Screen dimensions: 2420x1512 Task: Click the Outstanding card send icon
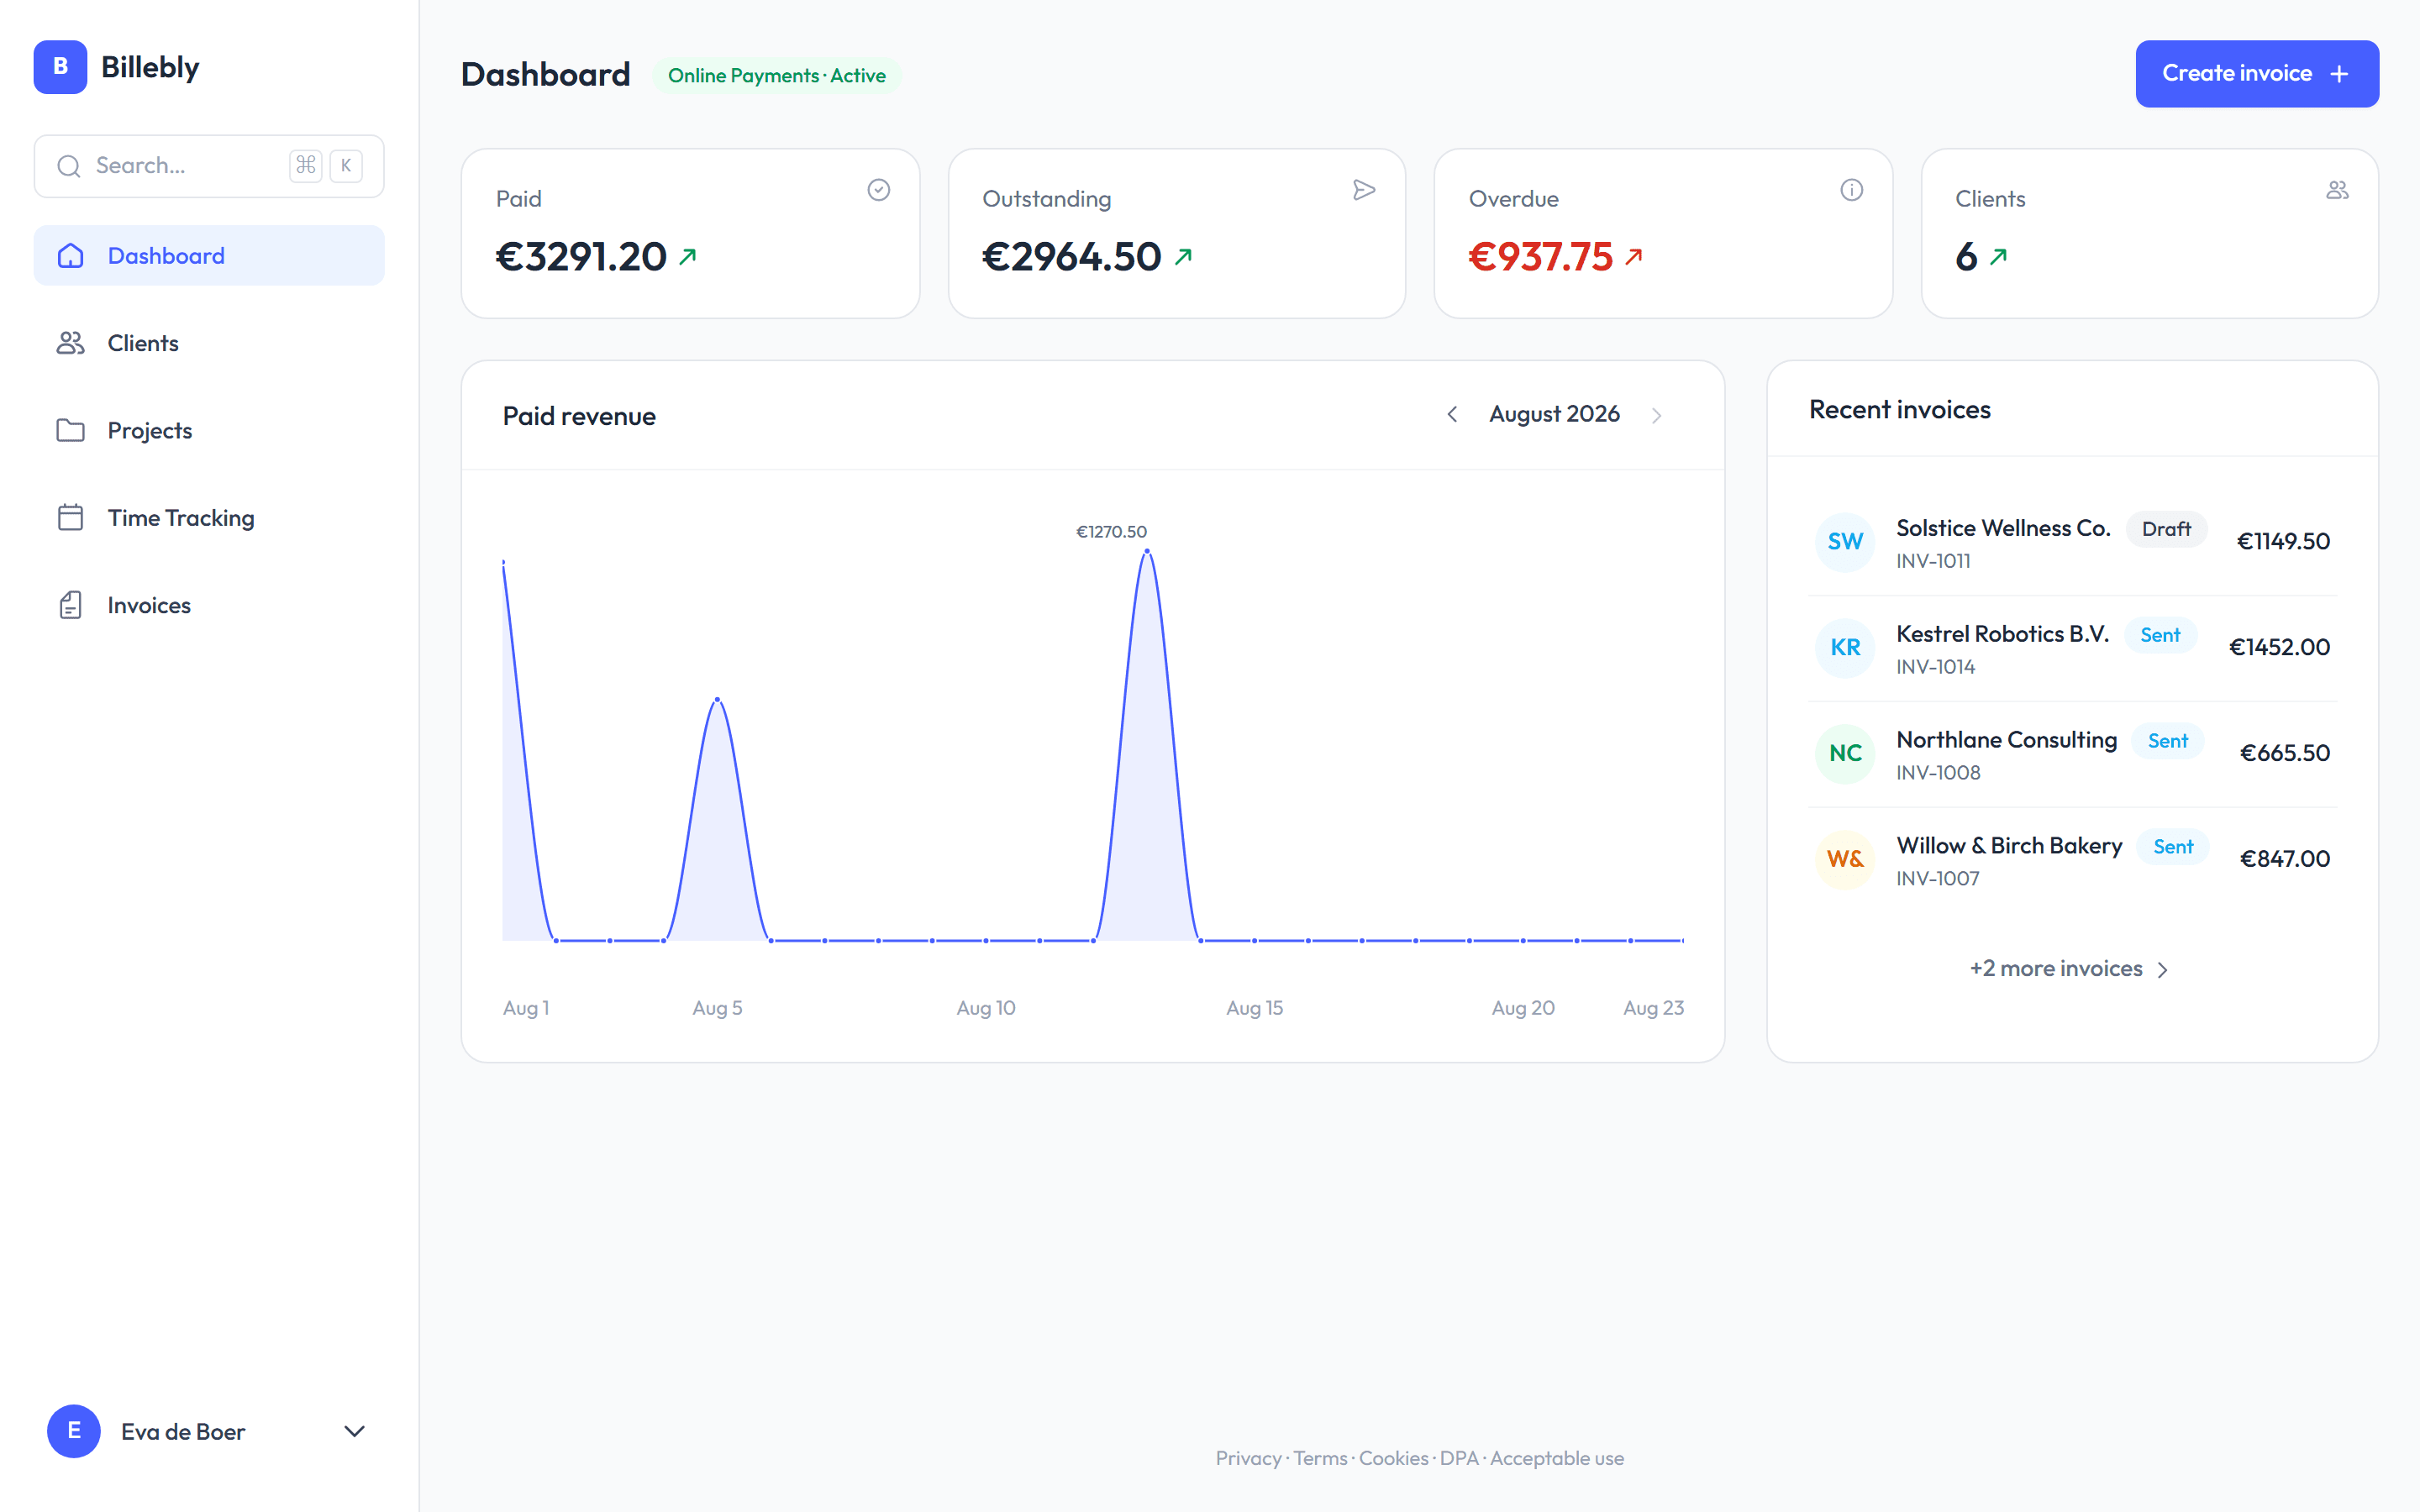point(1364,190)
